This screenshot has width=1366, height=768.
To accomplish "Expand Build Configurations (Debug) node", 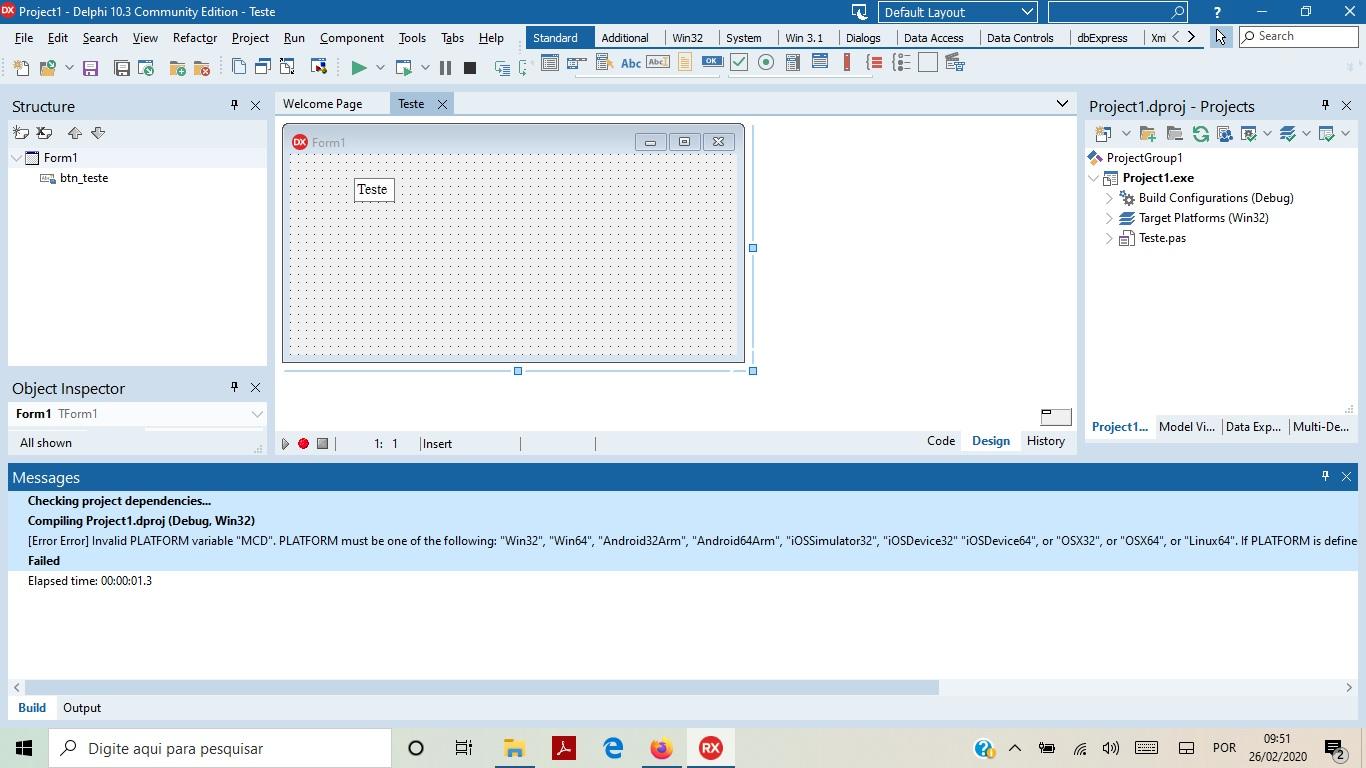I will (1109, 198).
